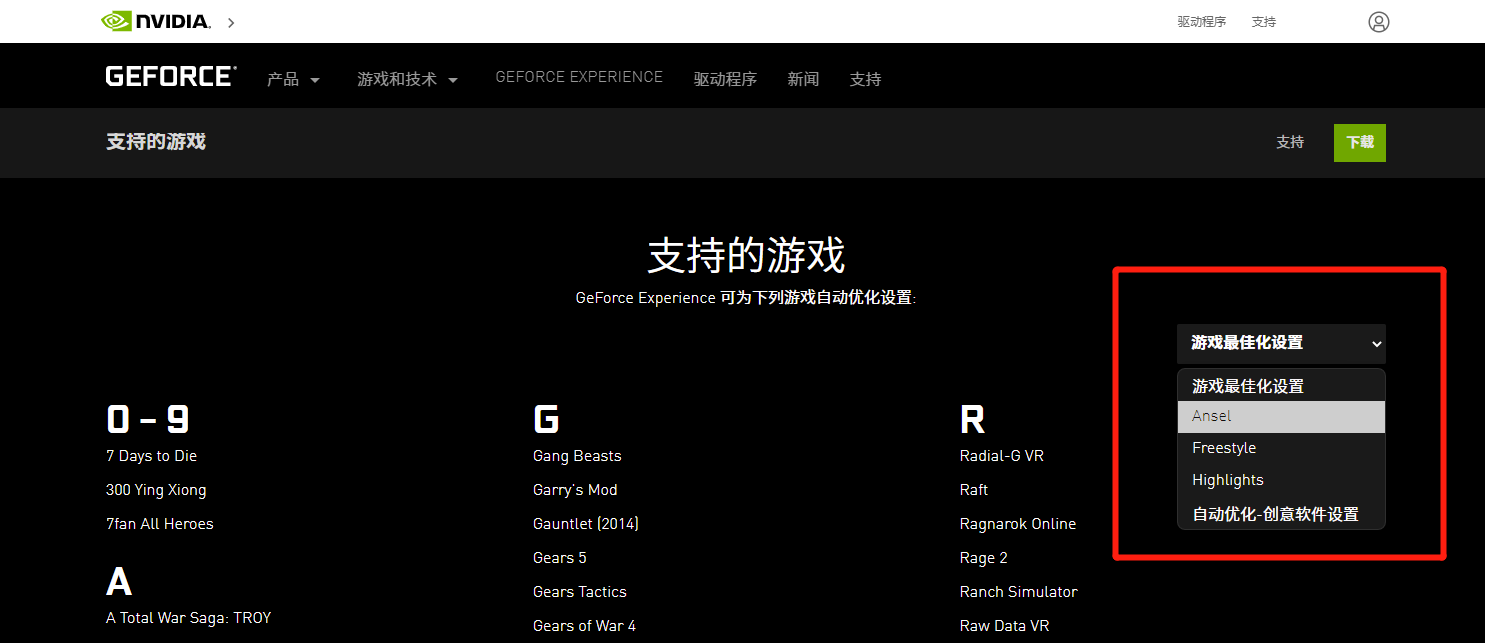Screen dimensions: 1485x643
Task: Open the user account profile icon
Action: (1379, 22)
